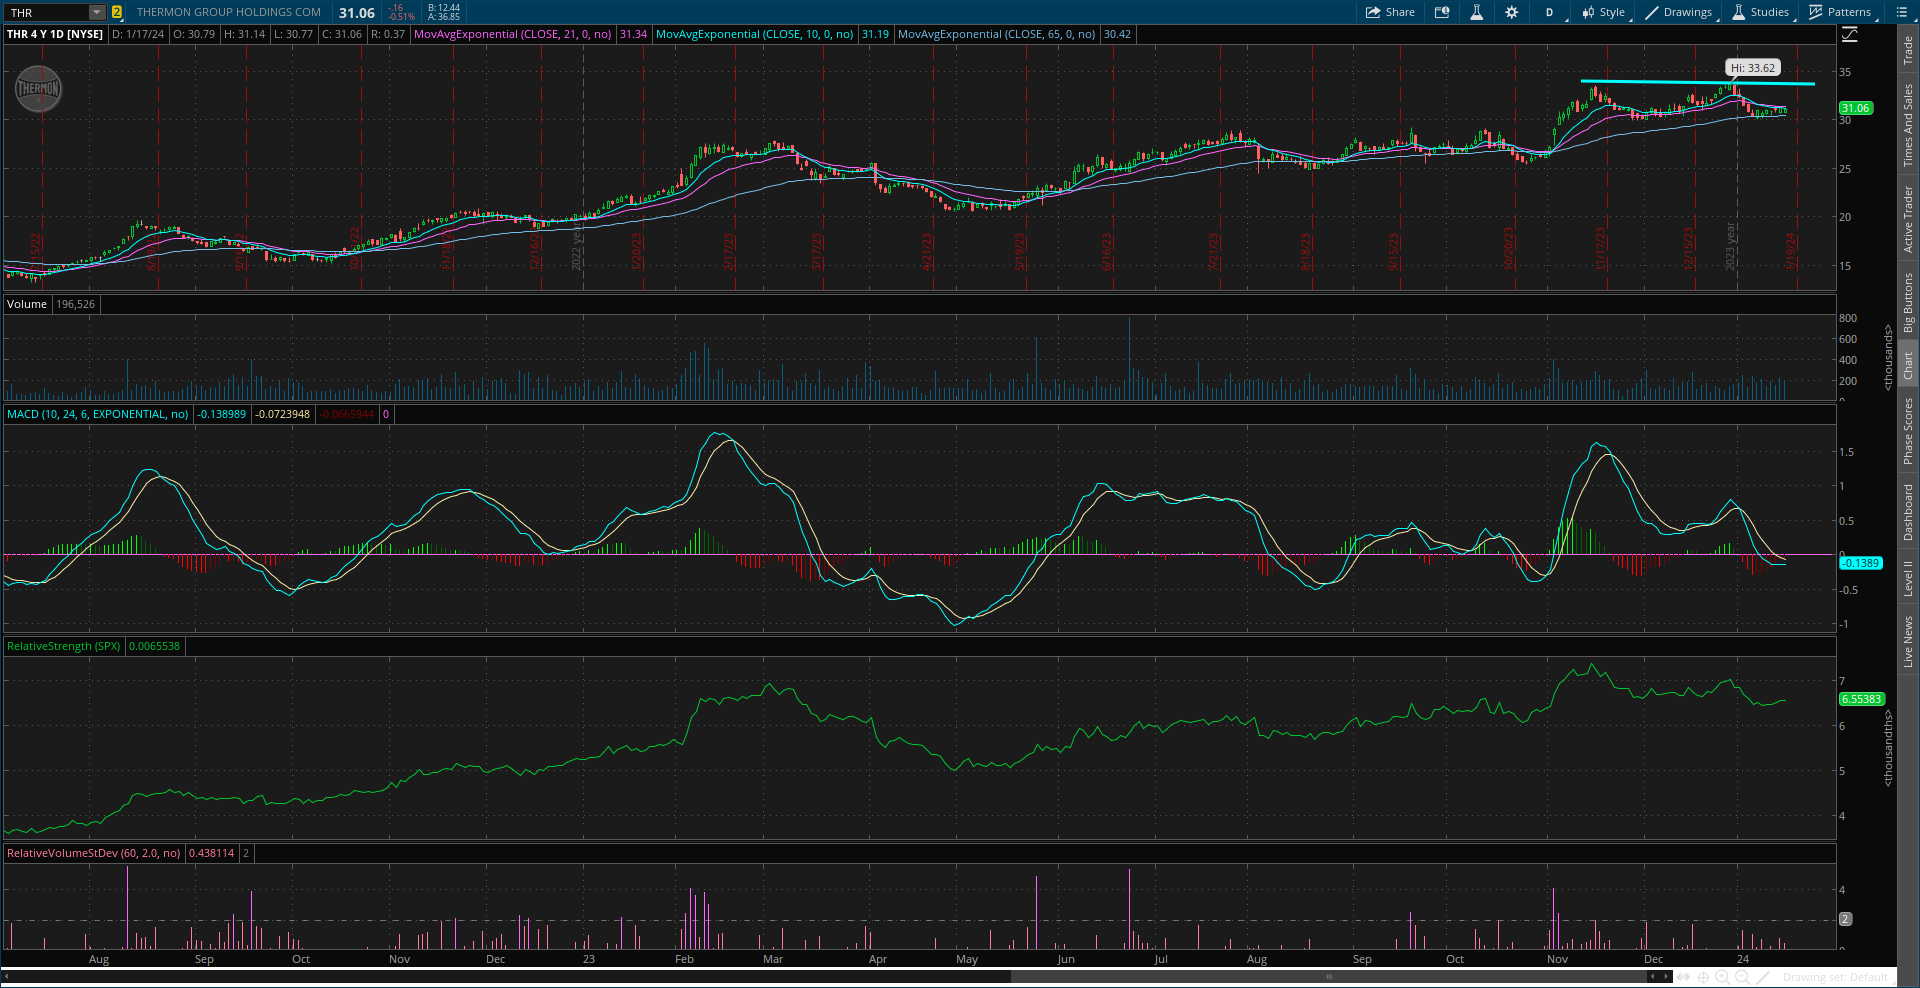Viewport: 1920px width, 988px height.
Task: Click the alerts calendar icon in the toolbar
Action: coord(1442,12)
